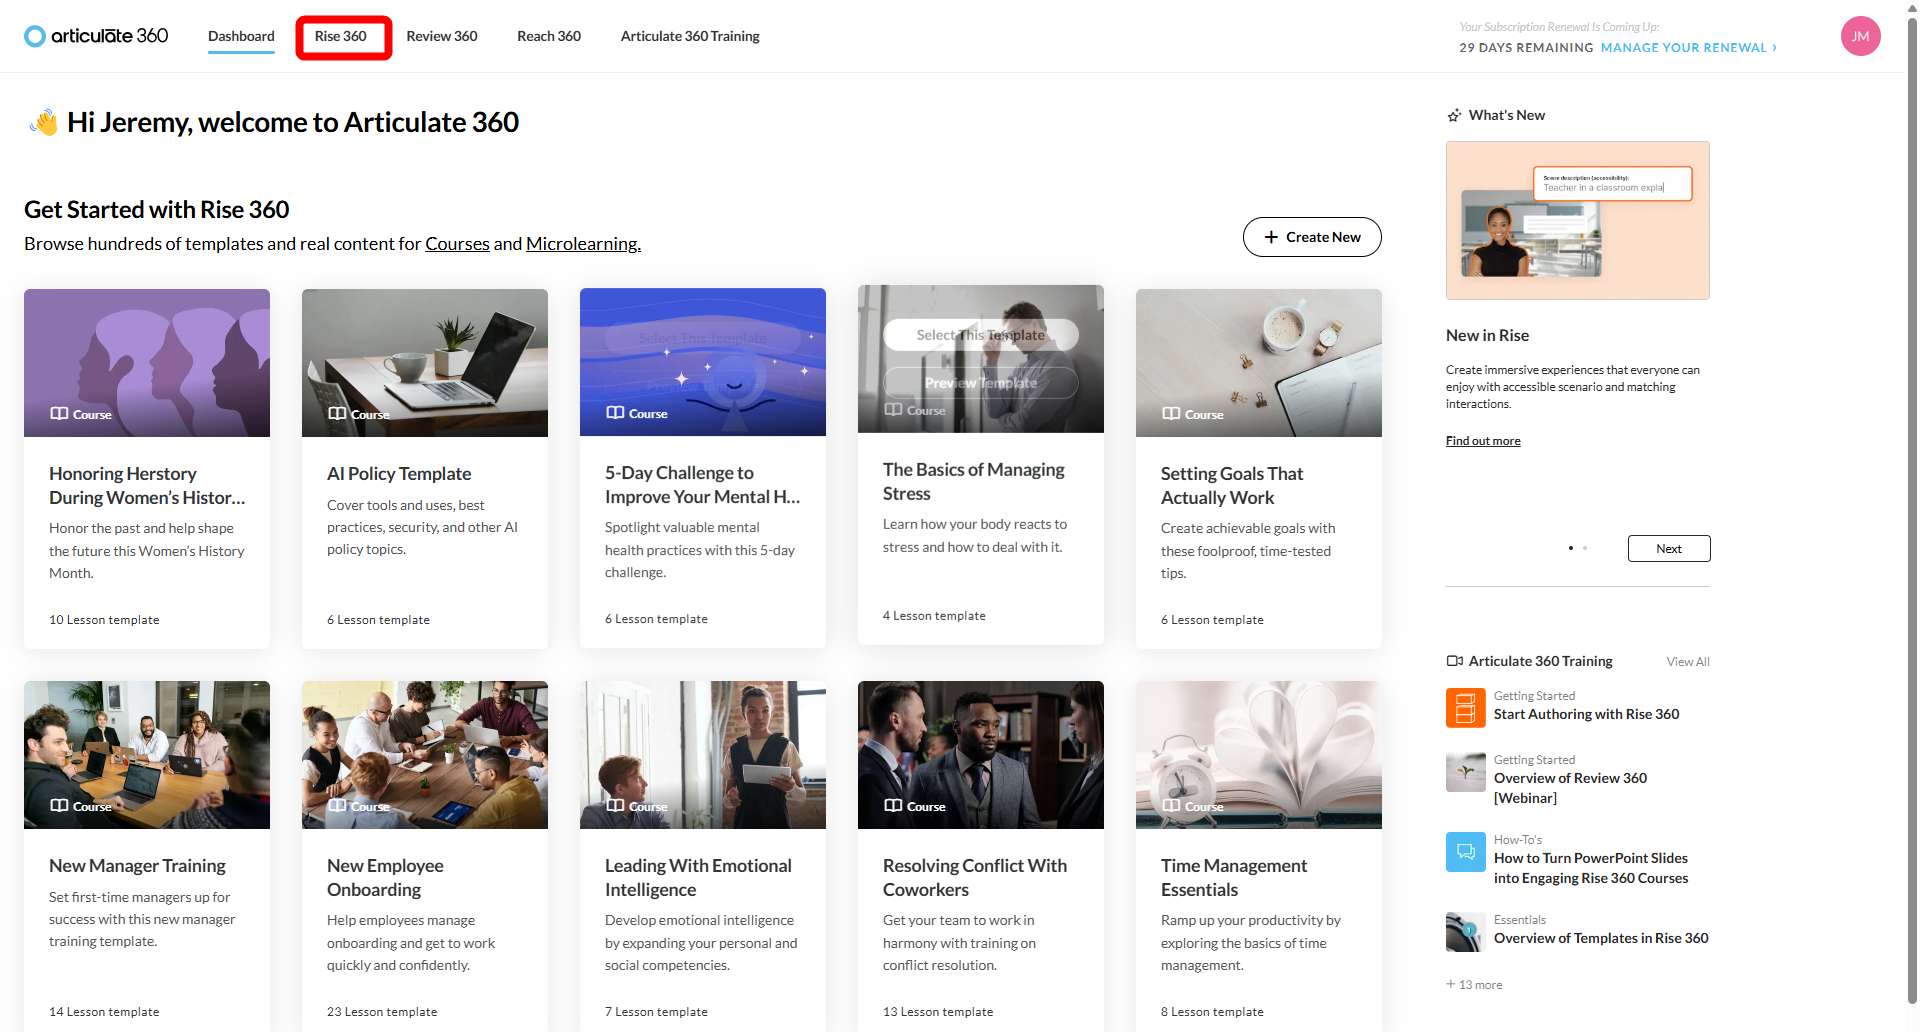
Task: Open Overview of Templates in Rise 360
Action: [x=1601, y=938]
